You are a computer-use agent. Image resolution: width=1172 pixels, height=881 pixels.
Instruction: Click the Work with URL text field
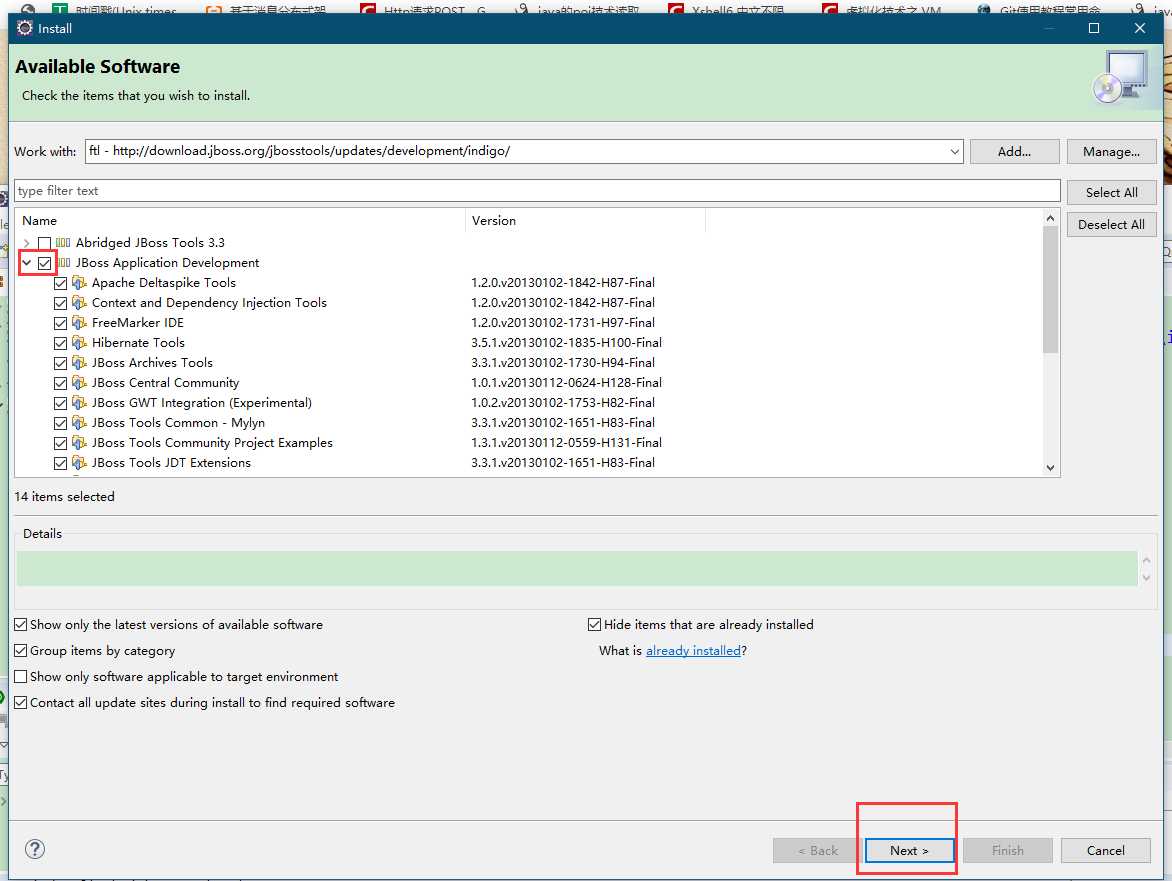pos(516,151)
